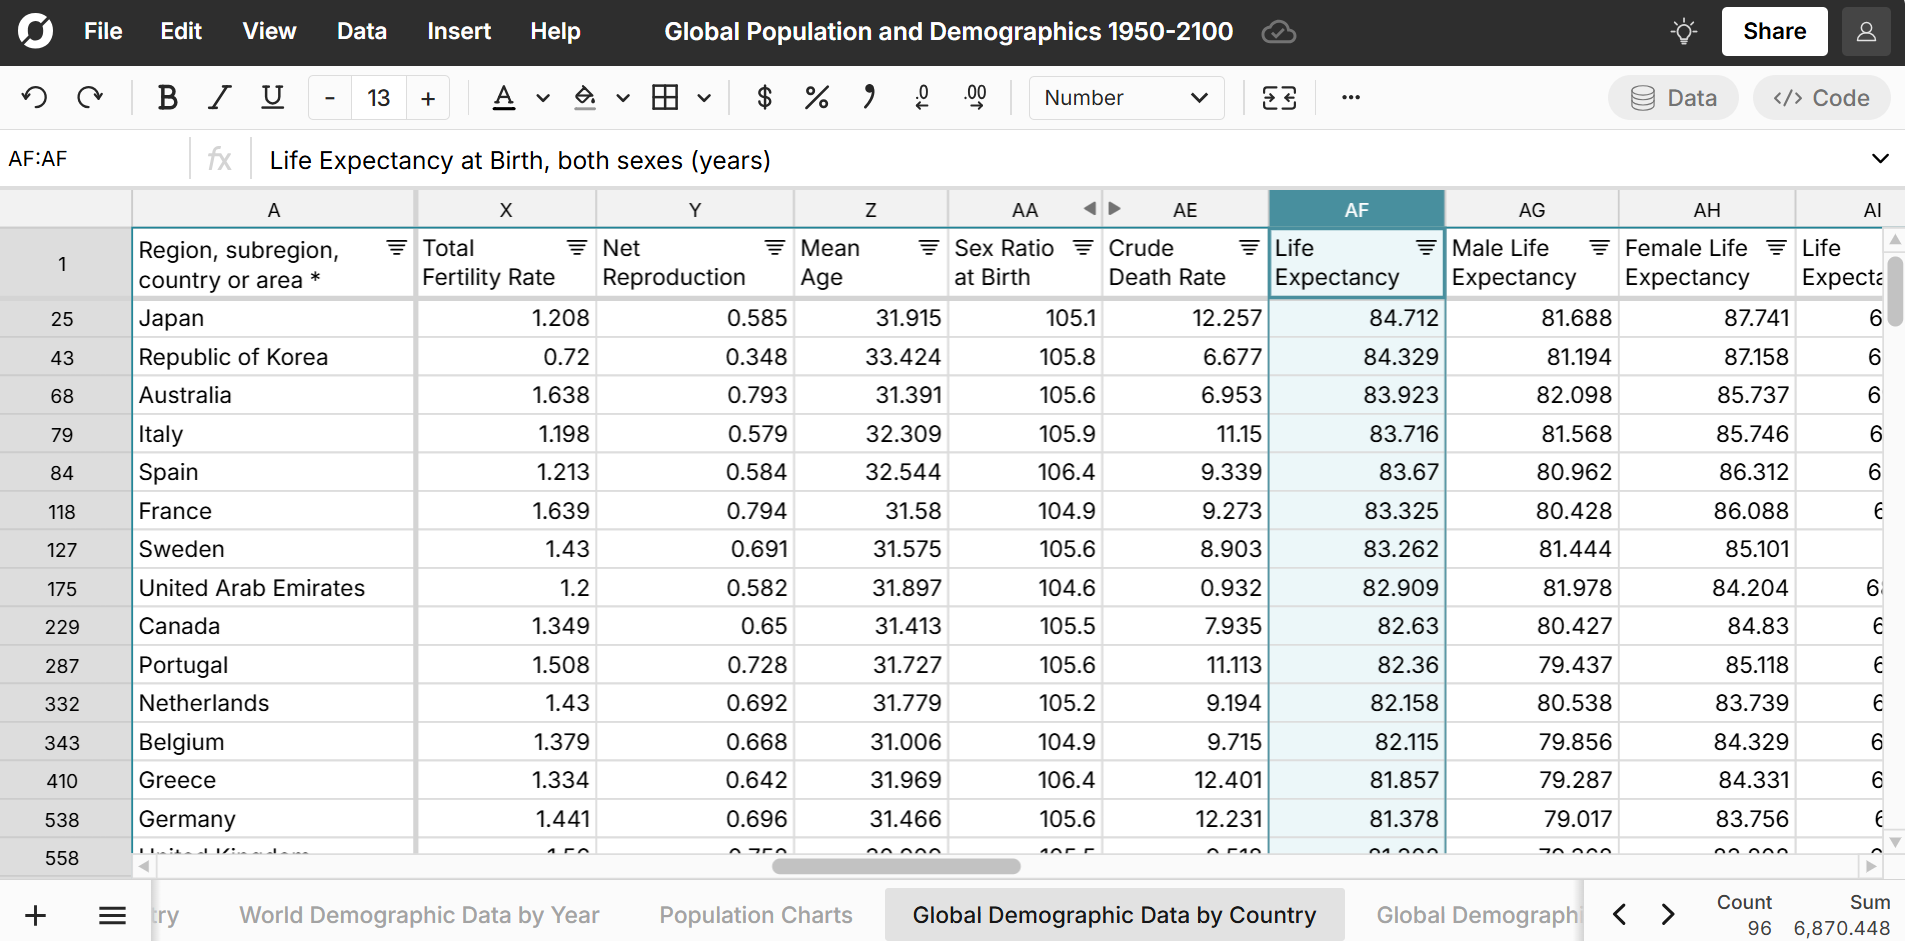This screenshot has height=941, width=1905.
Task: Toggle italic formatting
Action: [x=219, y=97]
